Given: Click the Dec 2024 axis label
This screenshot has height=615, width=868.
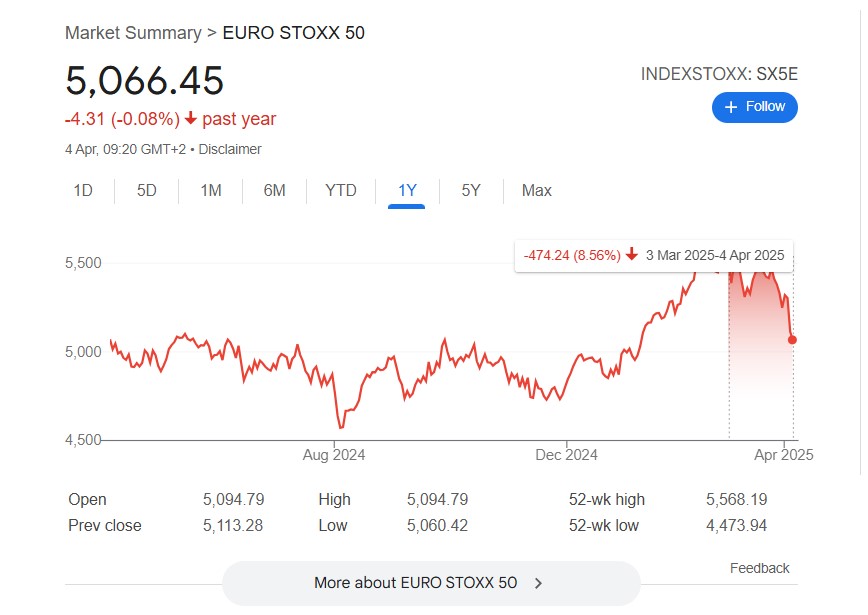Looking at the screenshot, I should 566,455.
